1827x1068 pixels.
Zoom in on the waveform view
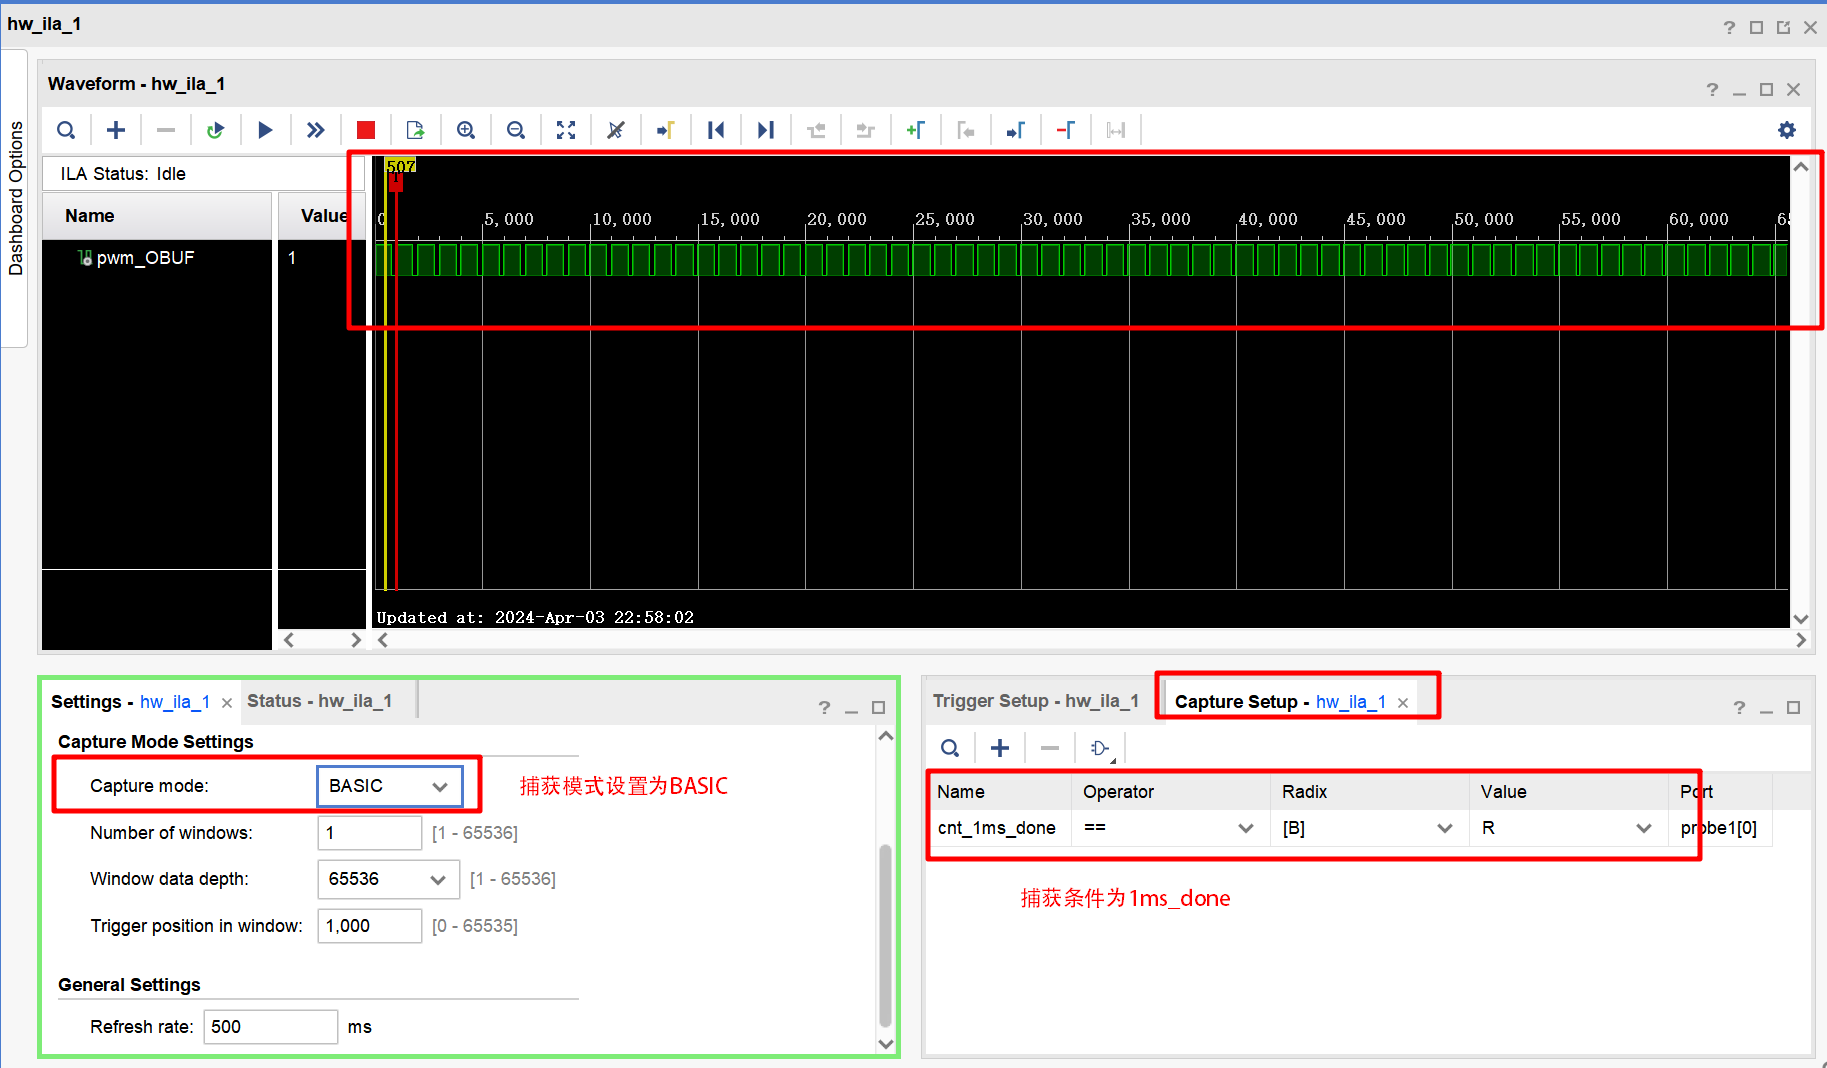[466, 129]
